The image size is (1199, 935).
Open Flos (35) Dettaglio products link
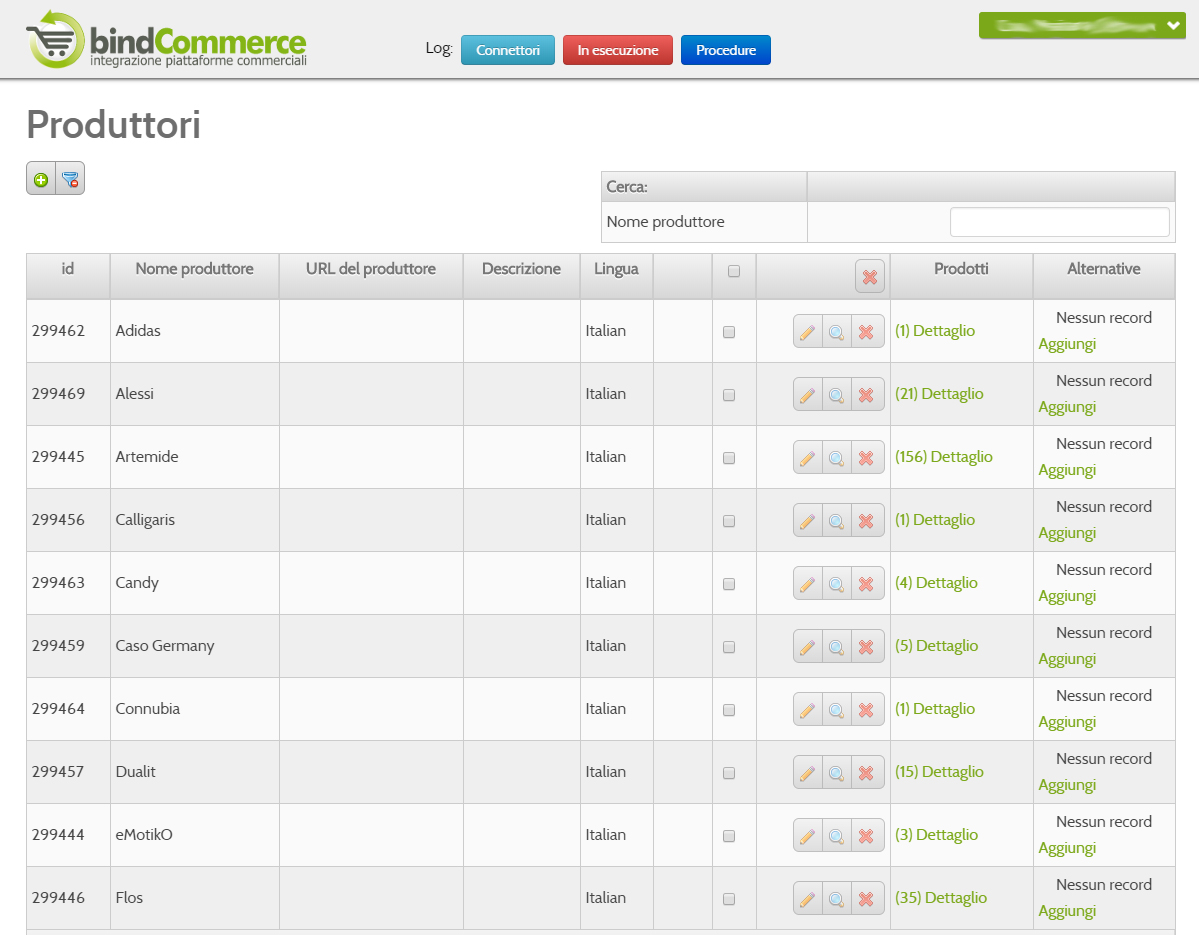click(x=941, y=898)
